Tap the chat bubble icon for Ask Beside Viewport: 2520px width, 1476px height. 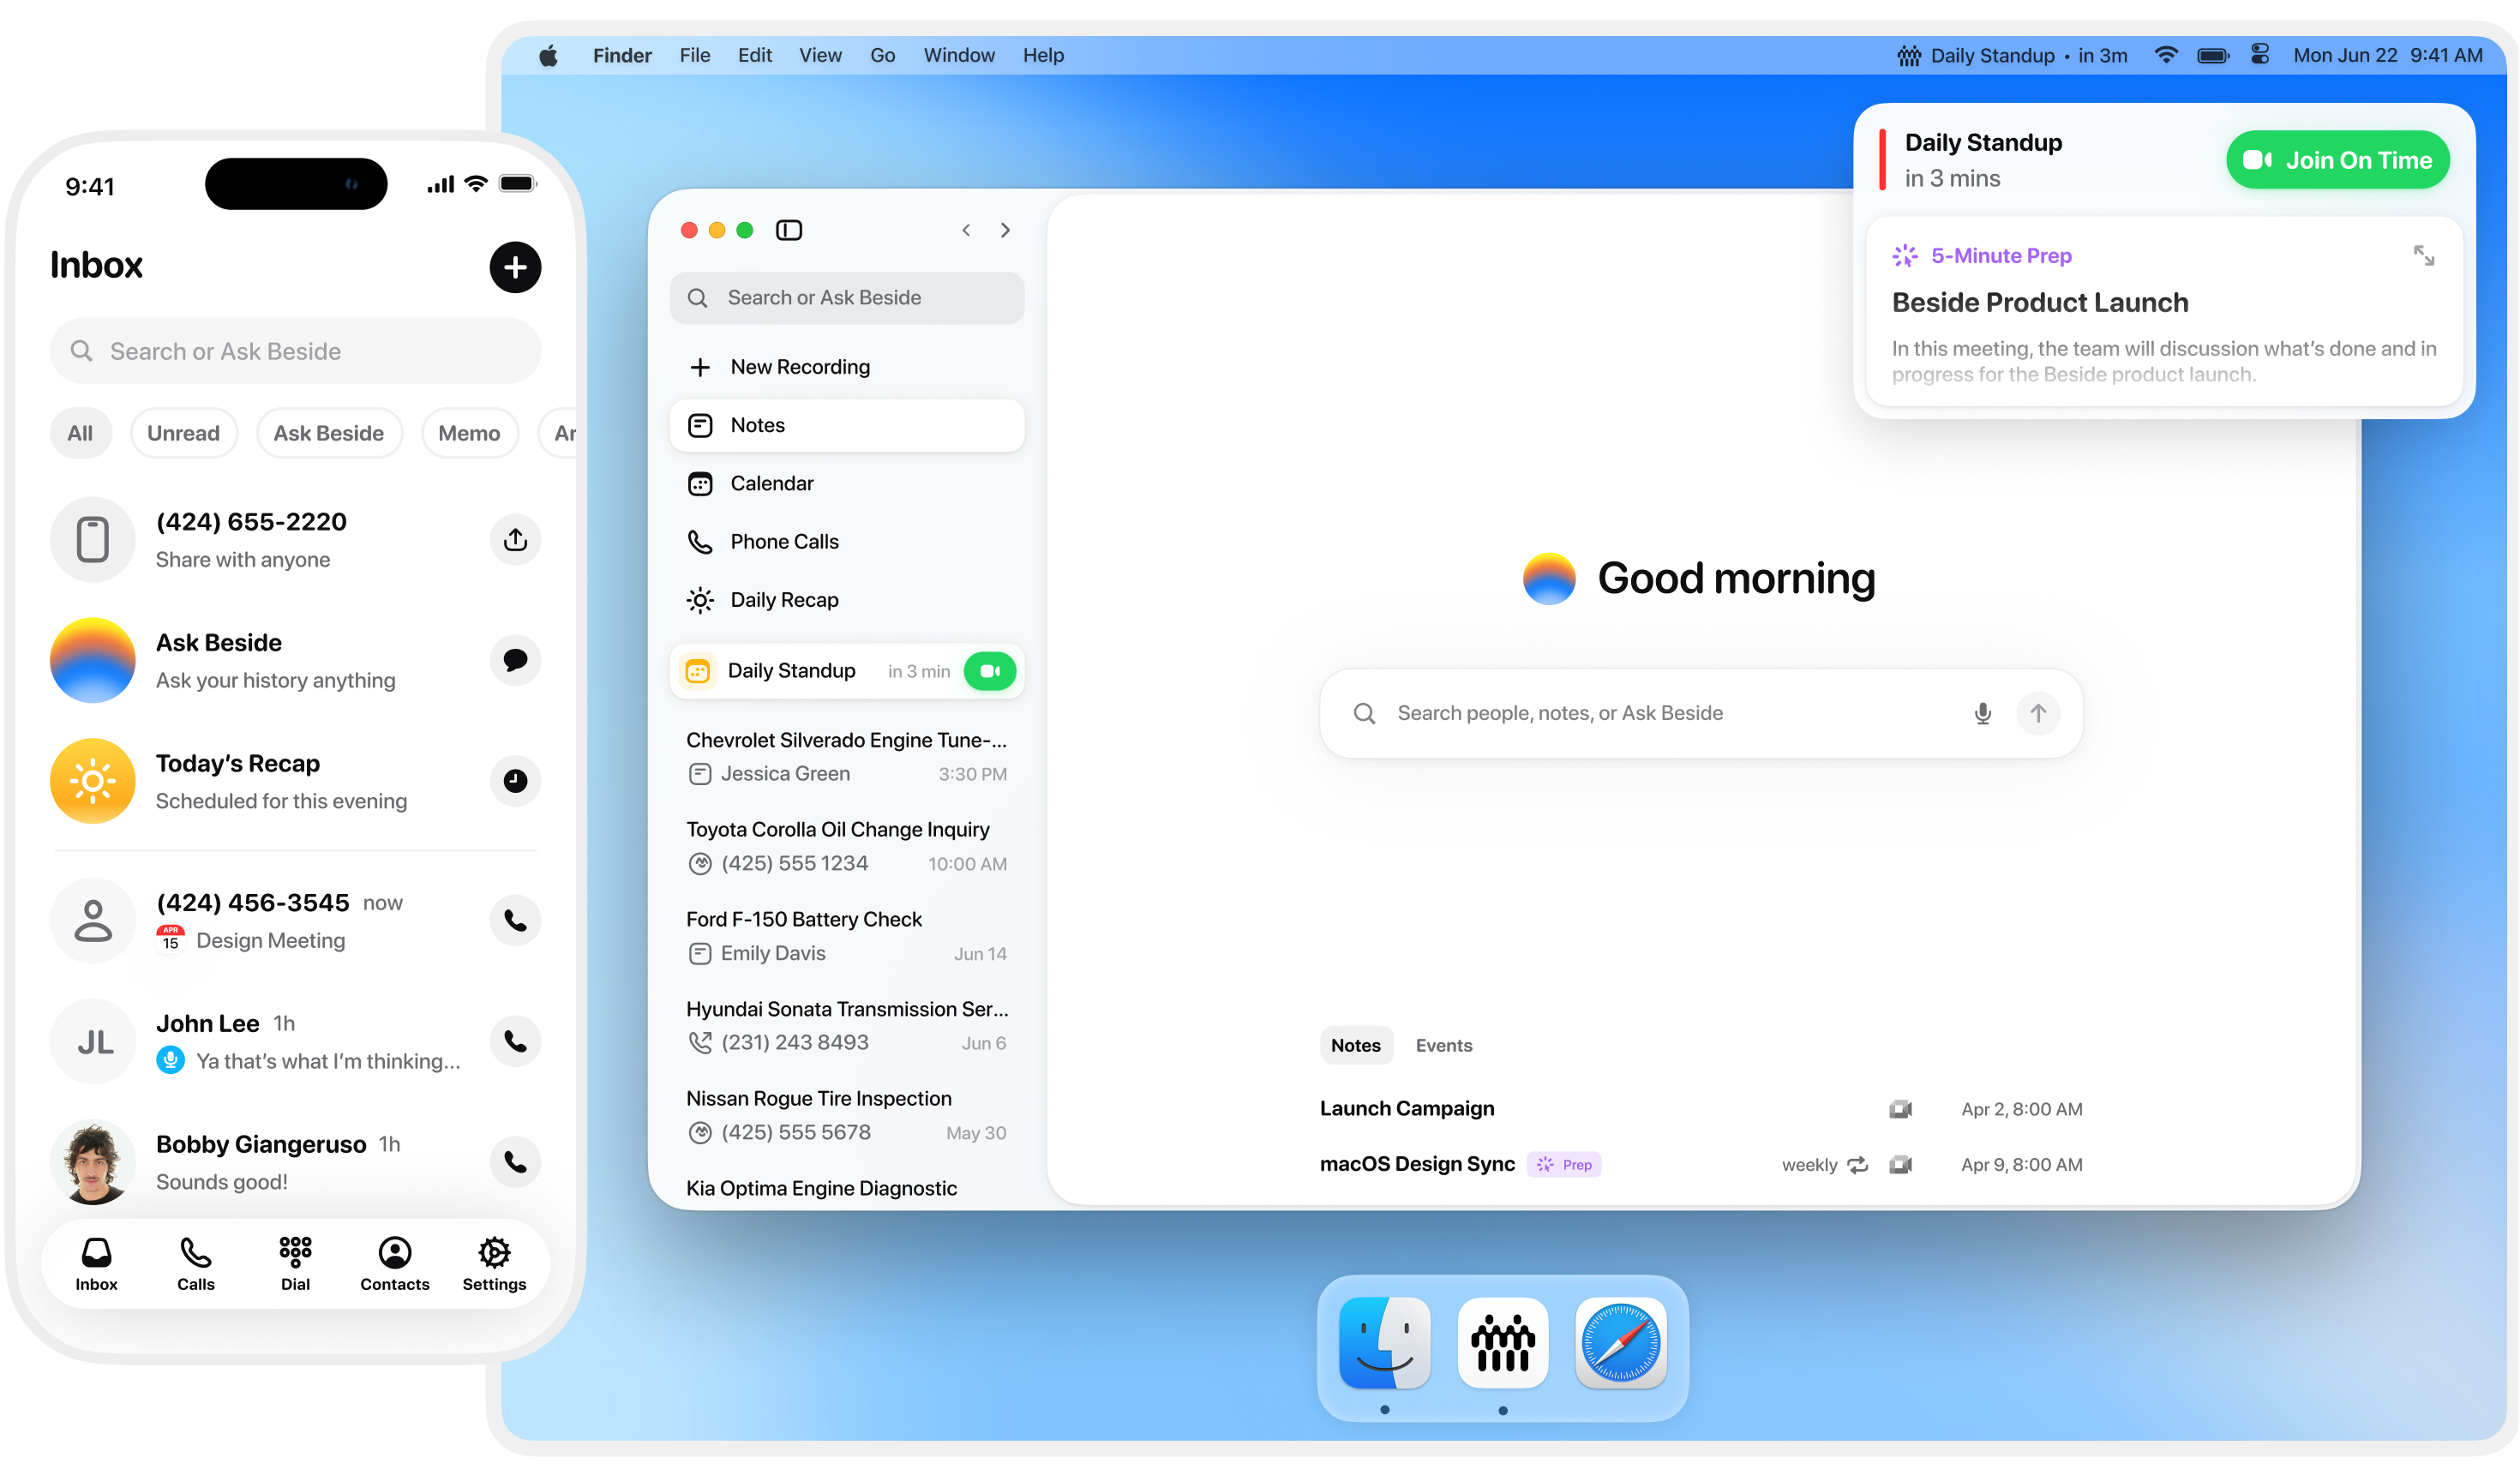click(x=515, y=660)
